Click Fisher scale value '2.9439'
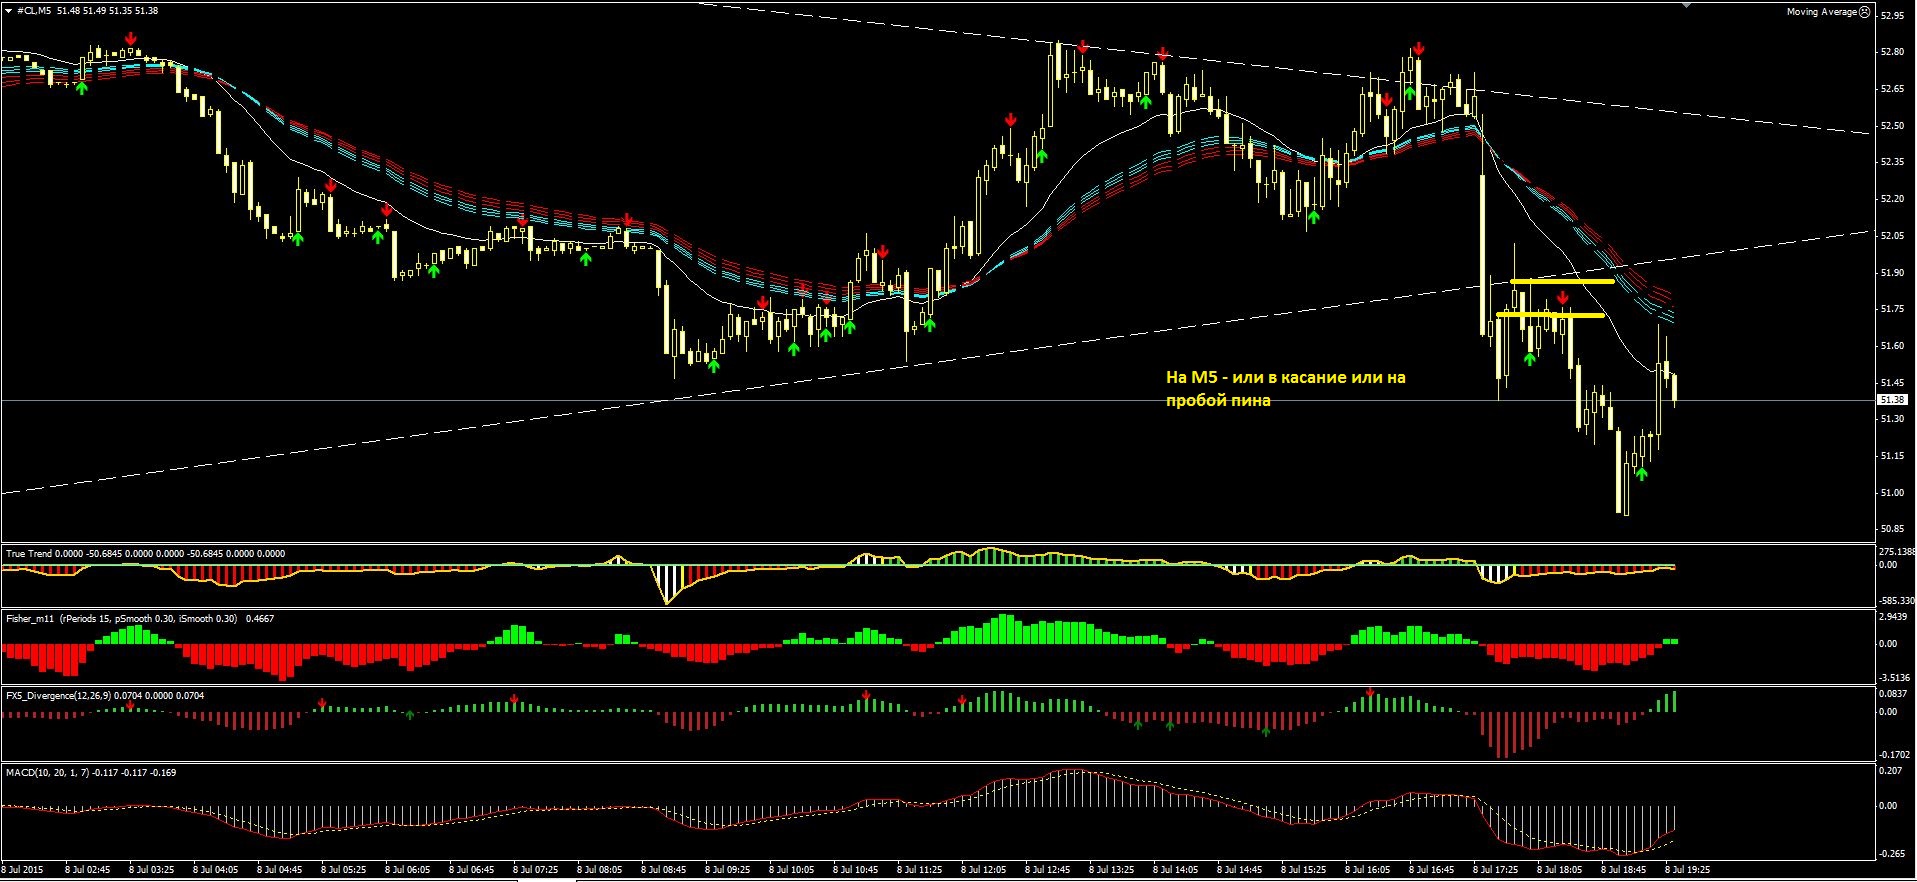This screenshot has width=1917, height=882. coord(1894,617)
